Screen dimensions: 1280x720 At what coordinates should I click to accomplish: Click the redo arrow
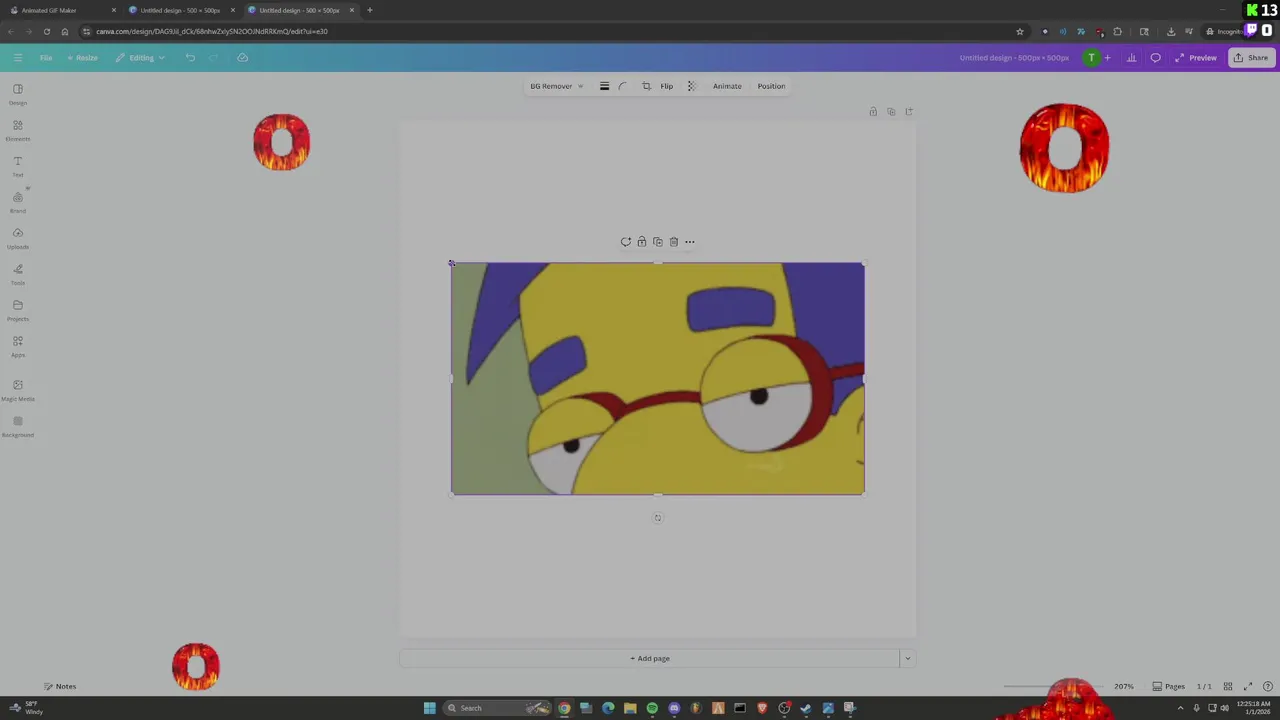(213, 58)
